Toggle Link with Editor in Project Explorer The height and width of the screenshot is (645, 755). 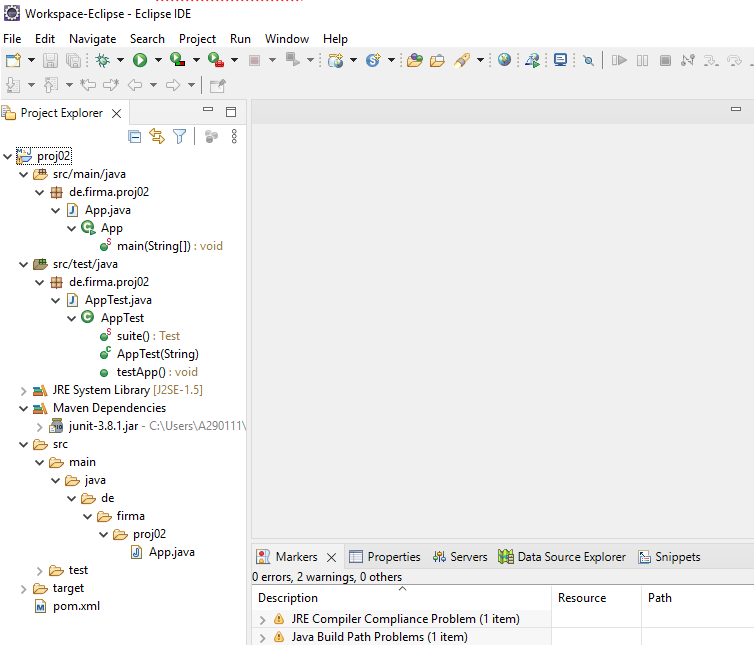[157, 137]
